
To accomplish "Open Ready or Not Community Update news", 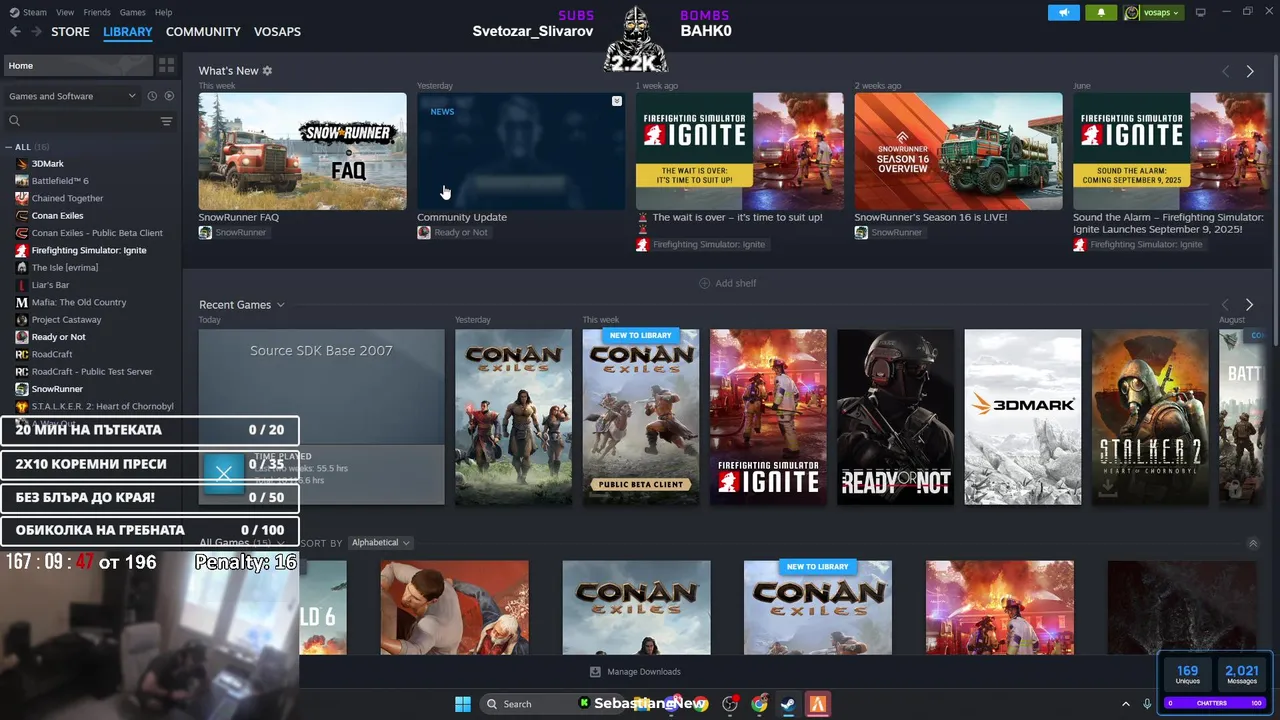I will tap(521, 151).
